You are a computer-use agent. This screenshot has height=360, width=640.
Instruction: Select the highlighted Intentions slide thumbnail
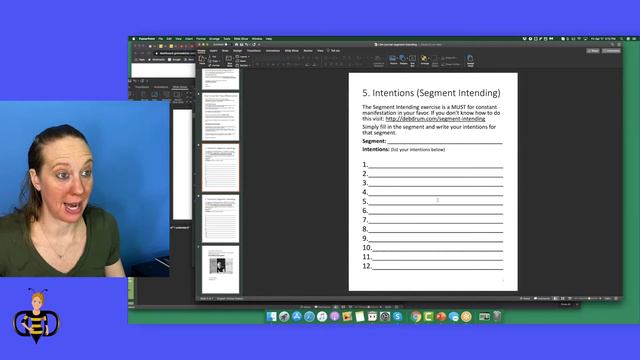tap(220, 167)
